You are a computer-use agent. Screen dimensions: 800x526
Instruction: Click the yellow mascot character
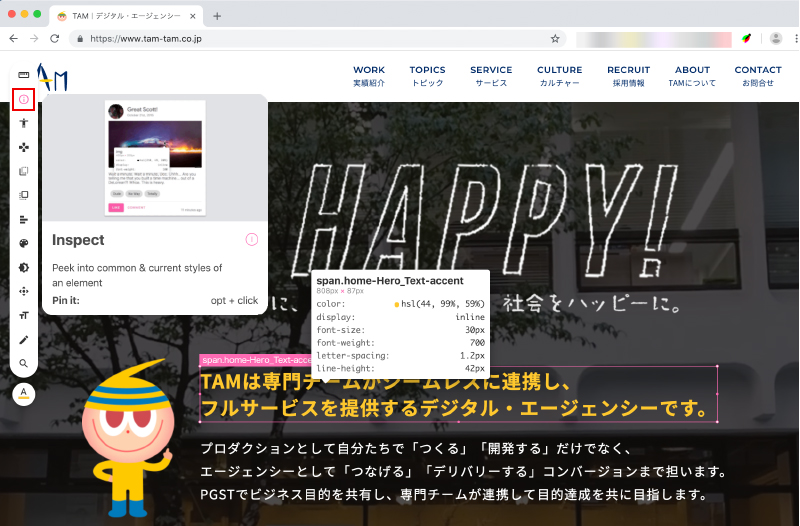point(129,439)
